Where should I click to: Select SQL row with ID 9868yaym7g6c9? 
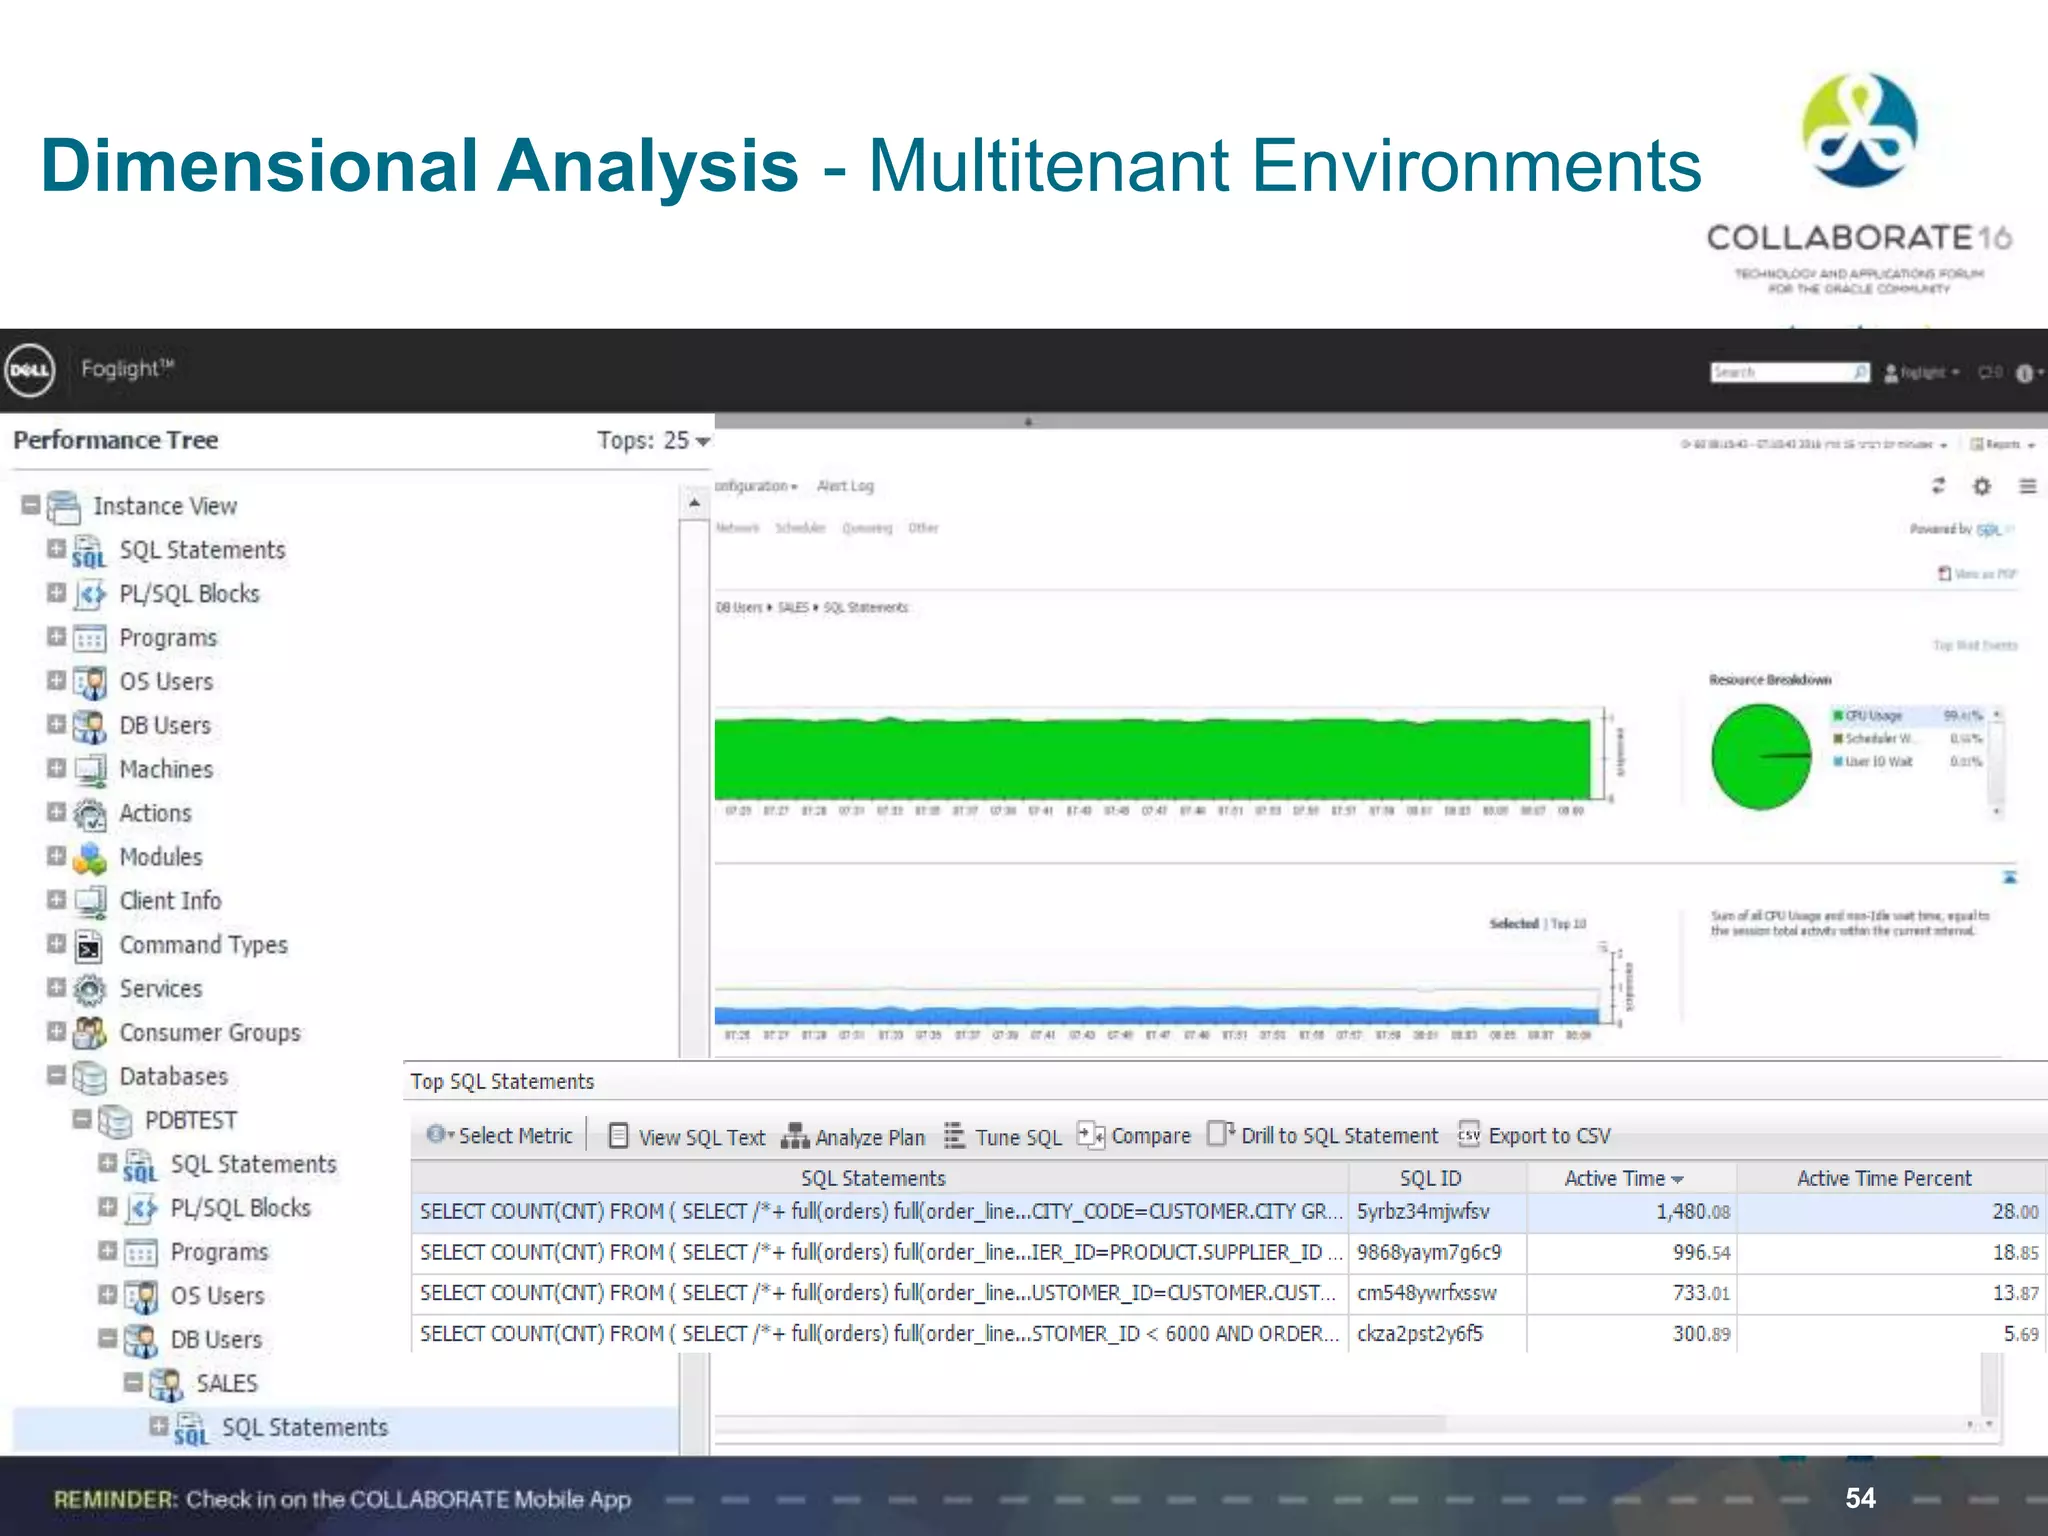click(x=1227, y=1253)
